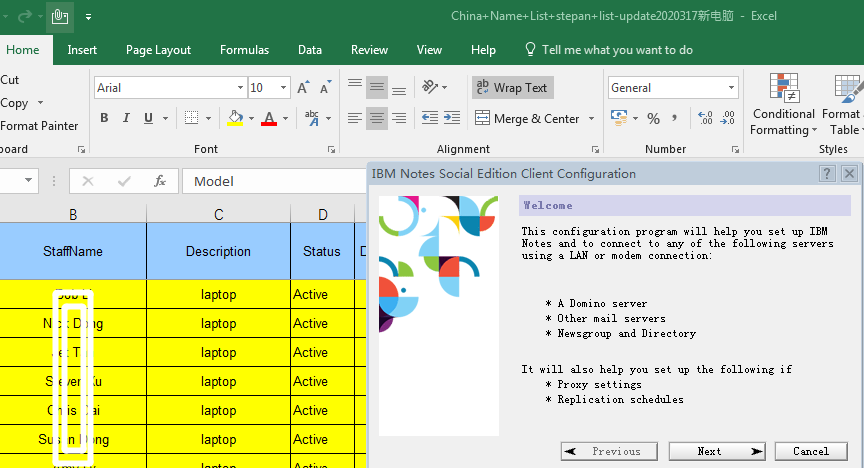Viewport: 864px width, 468px height.
Task: Click Accounting Number Format icon
Action: [x=619, y=118]
